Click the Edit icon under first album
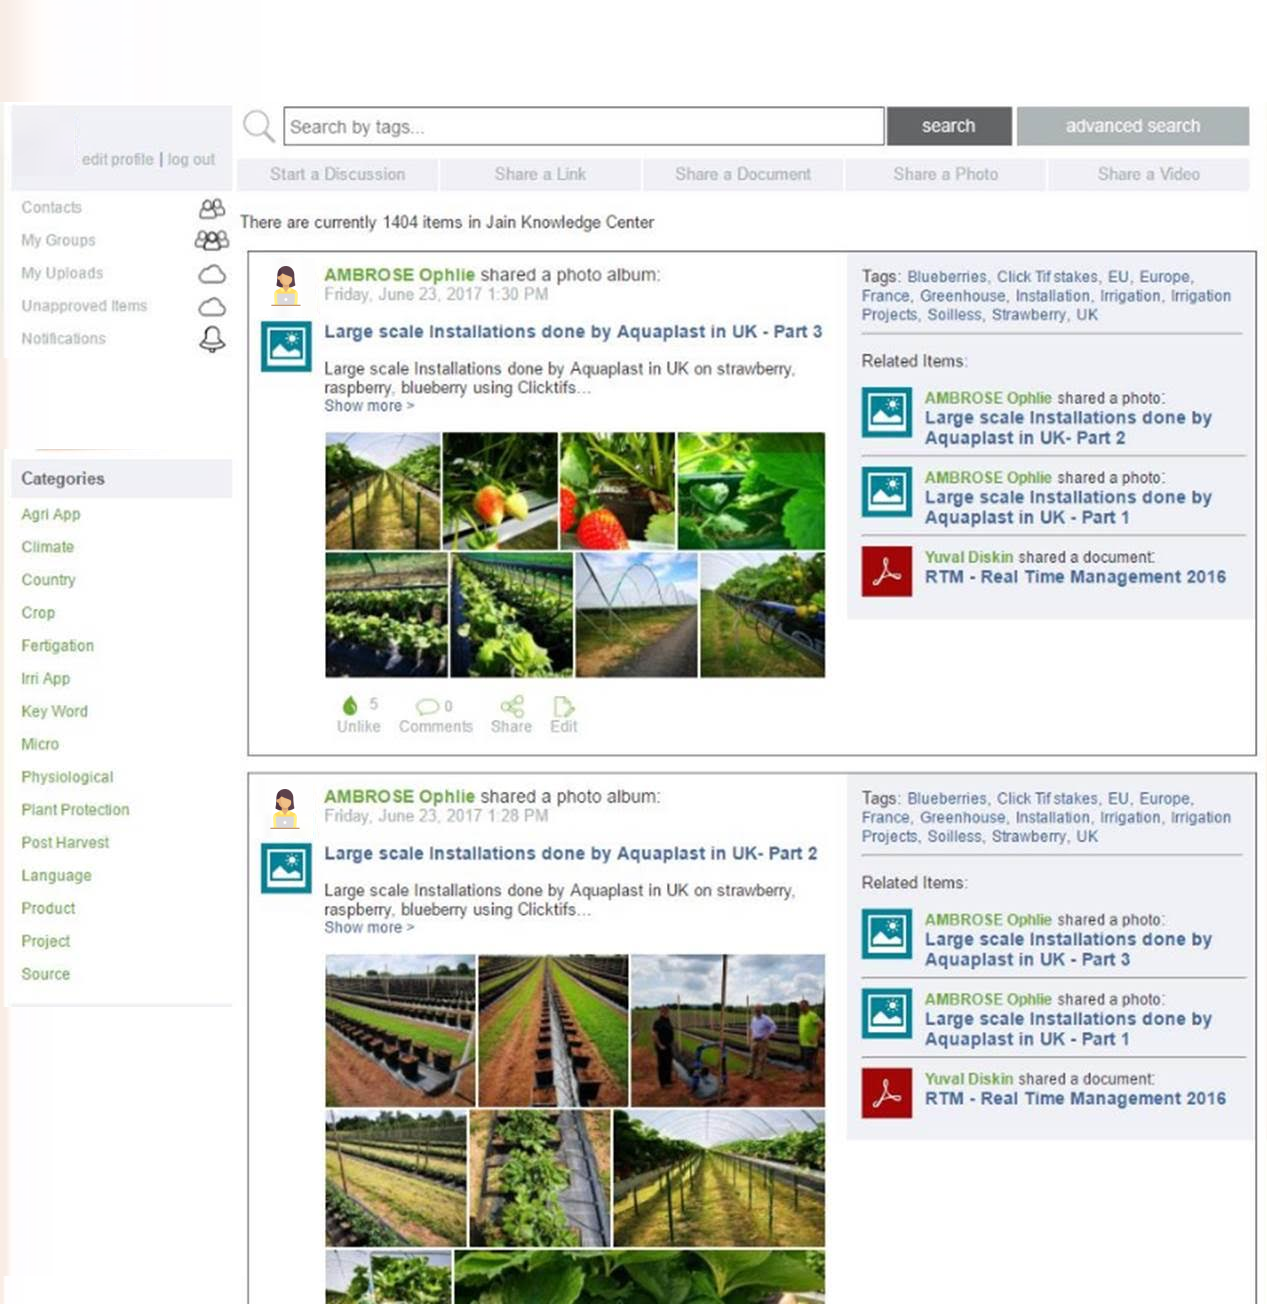 (x=563, y=708)
